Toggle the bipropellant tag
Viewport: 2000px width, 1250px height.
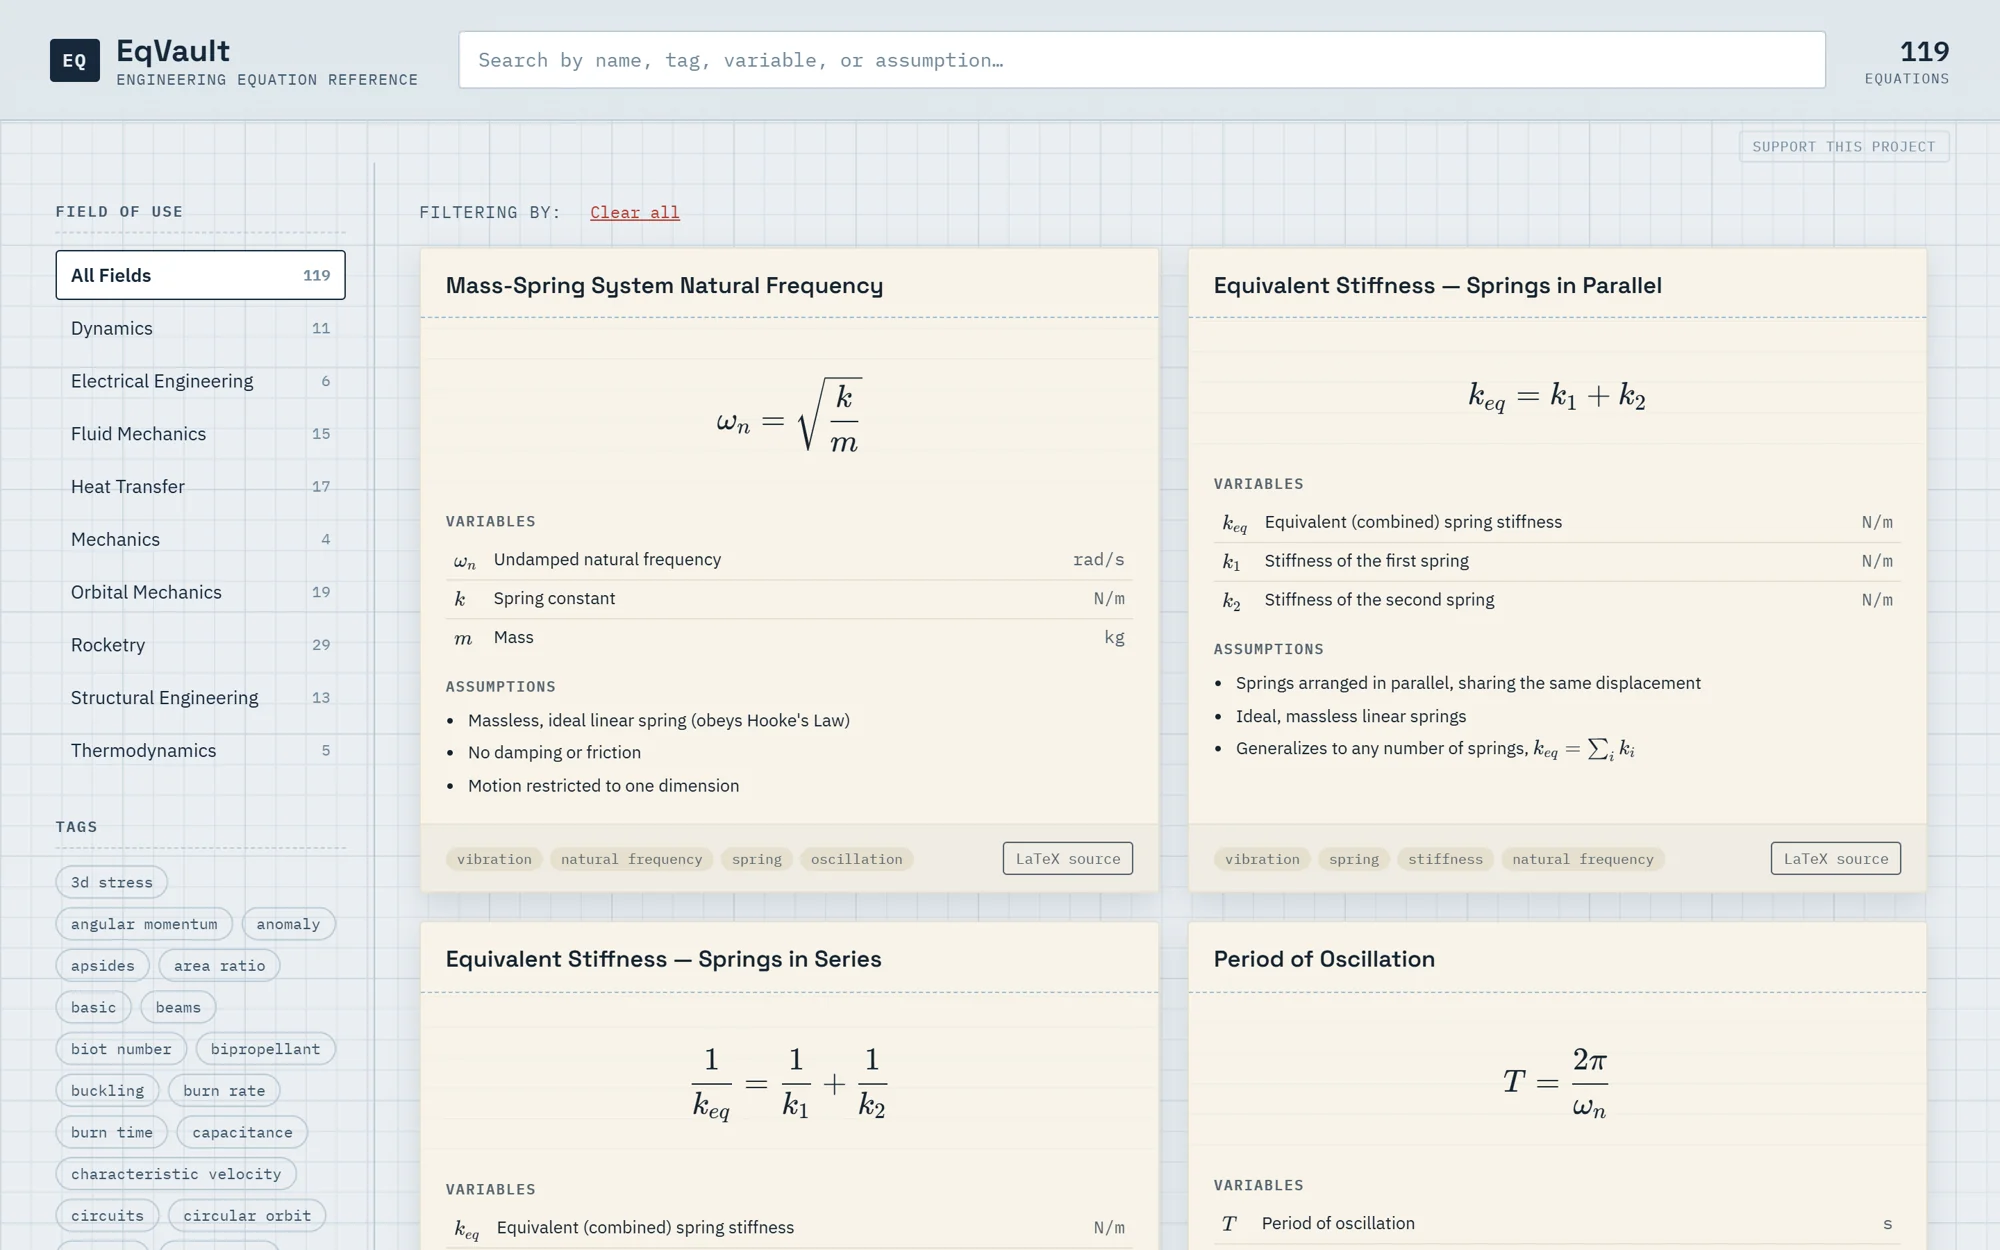pos(266,1049)
